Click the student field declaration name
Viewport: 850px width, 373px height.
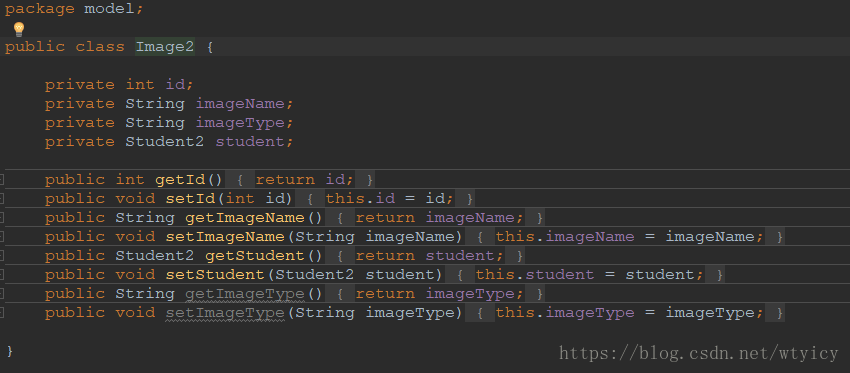(x=250, y=142)
